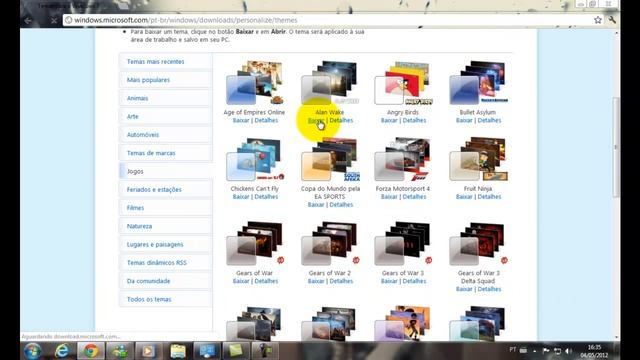Bookmark this page with the star icon
The image size is (640, 360).
pos(598,20)
